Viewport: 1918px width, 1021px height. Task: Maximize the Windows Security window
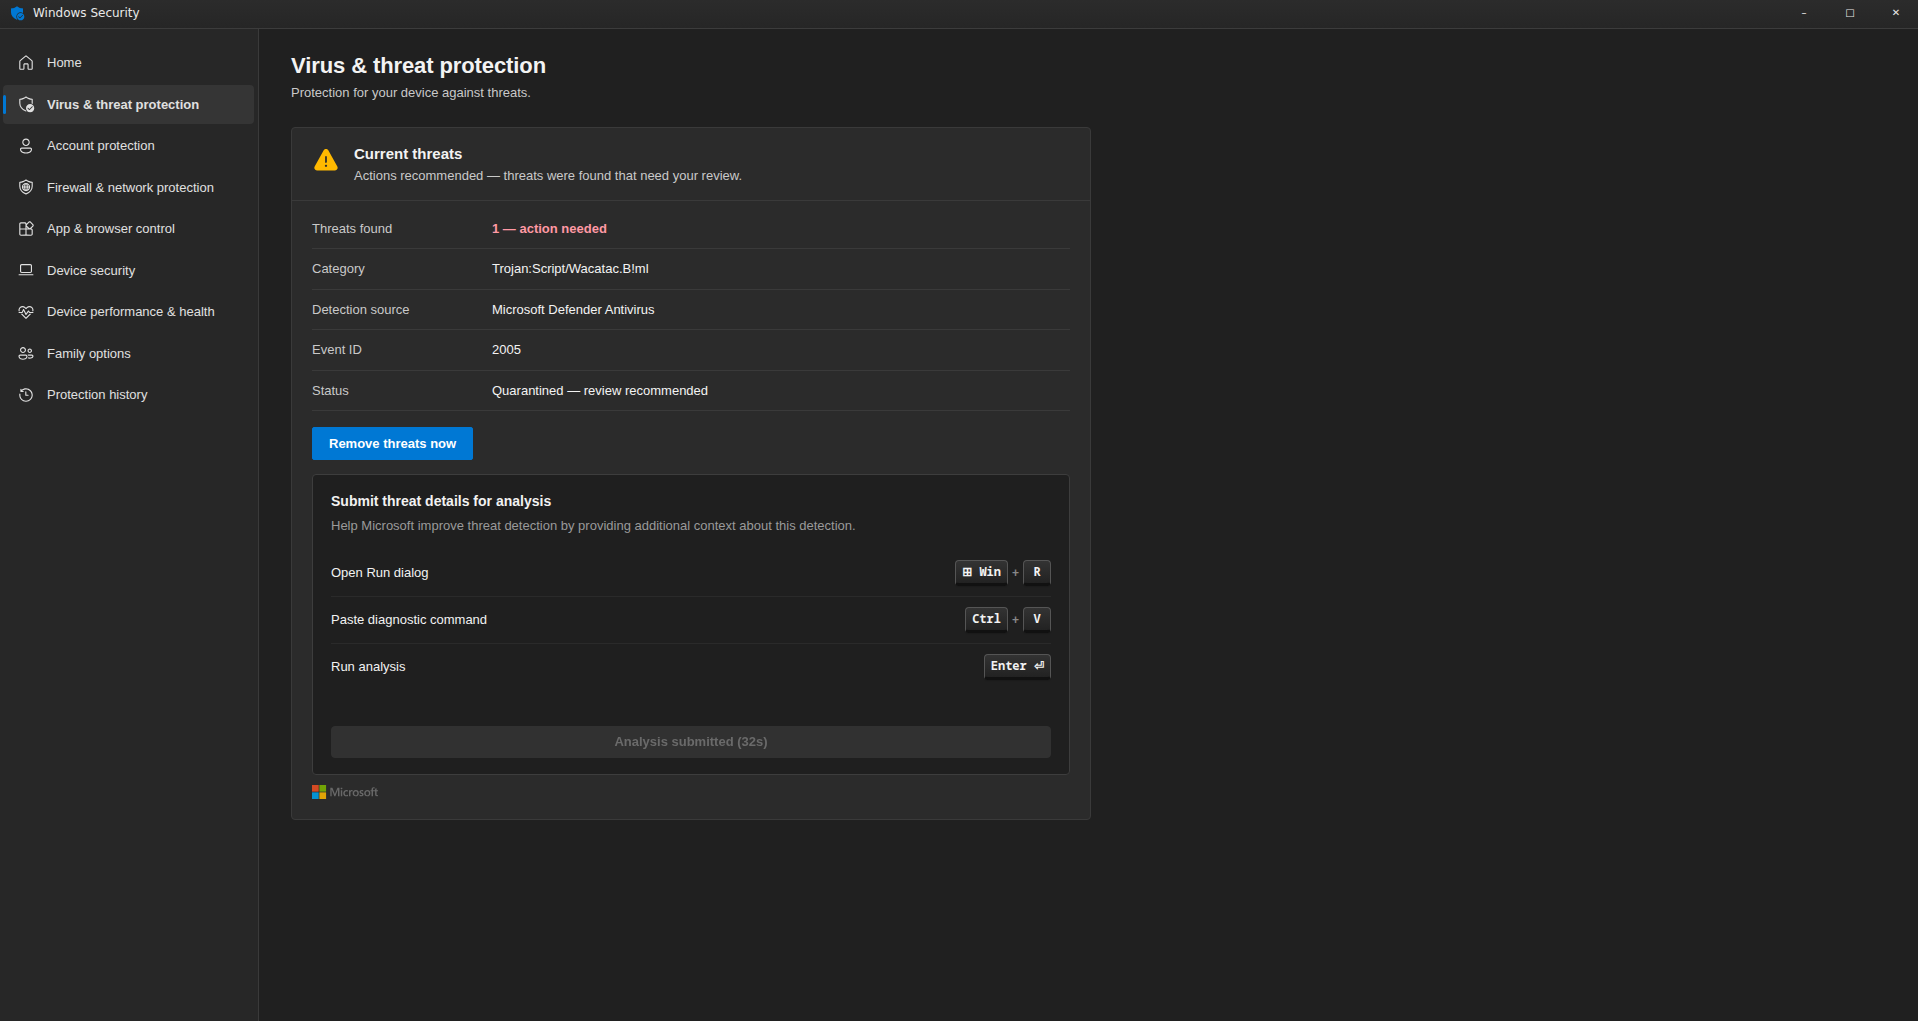[x=1850, y=13]
